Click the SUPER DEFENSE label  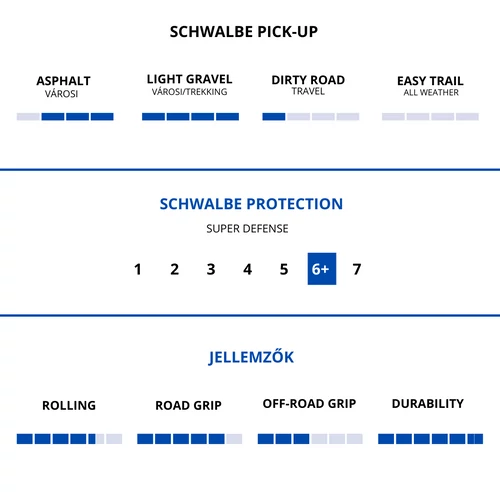[x=247, y=229]
